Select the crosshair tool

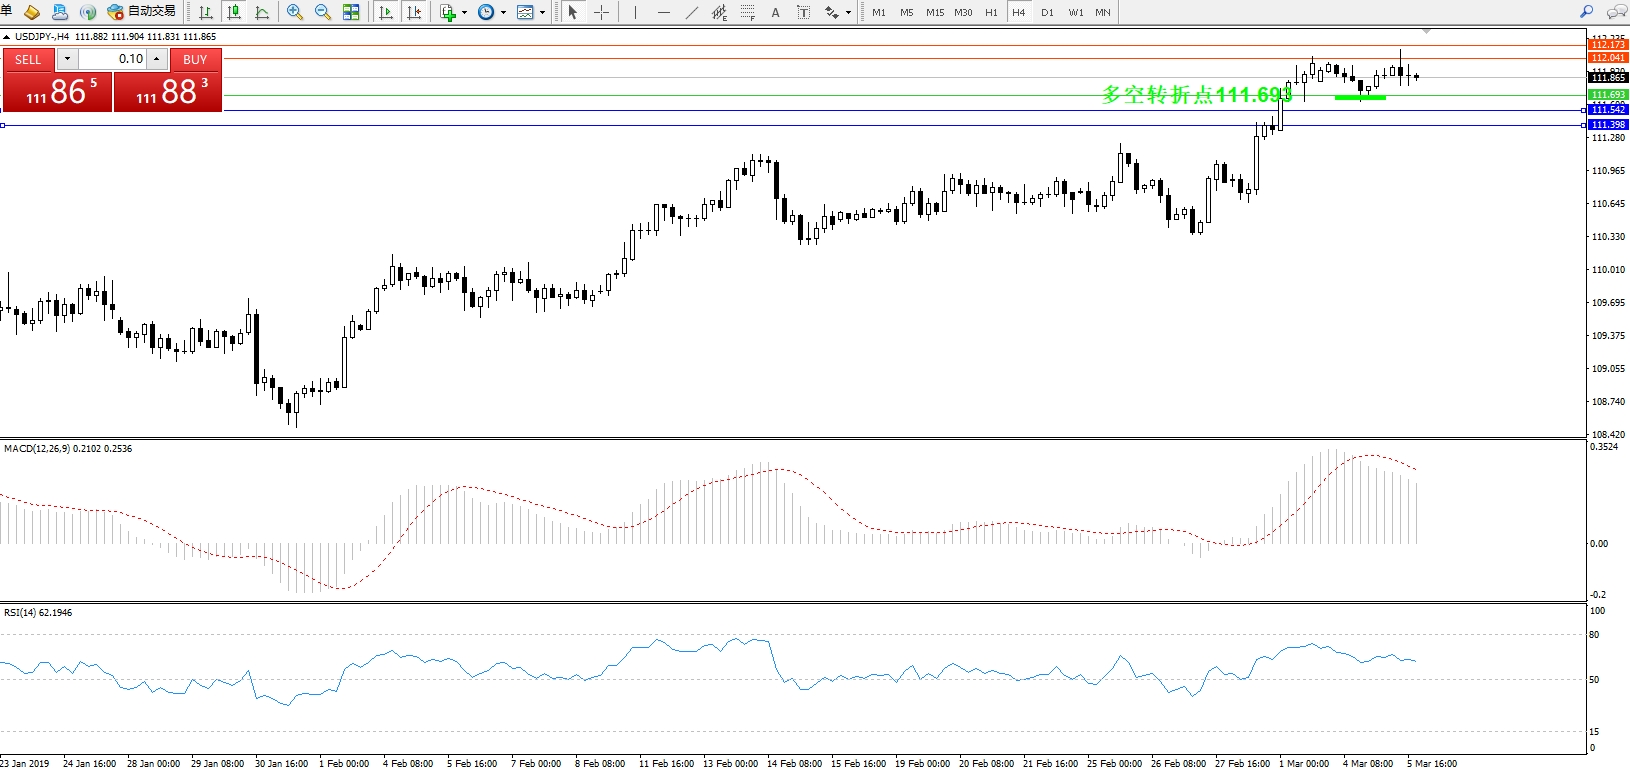click(601, 12)
